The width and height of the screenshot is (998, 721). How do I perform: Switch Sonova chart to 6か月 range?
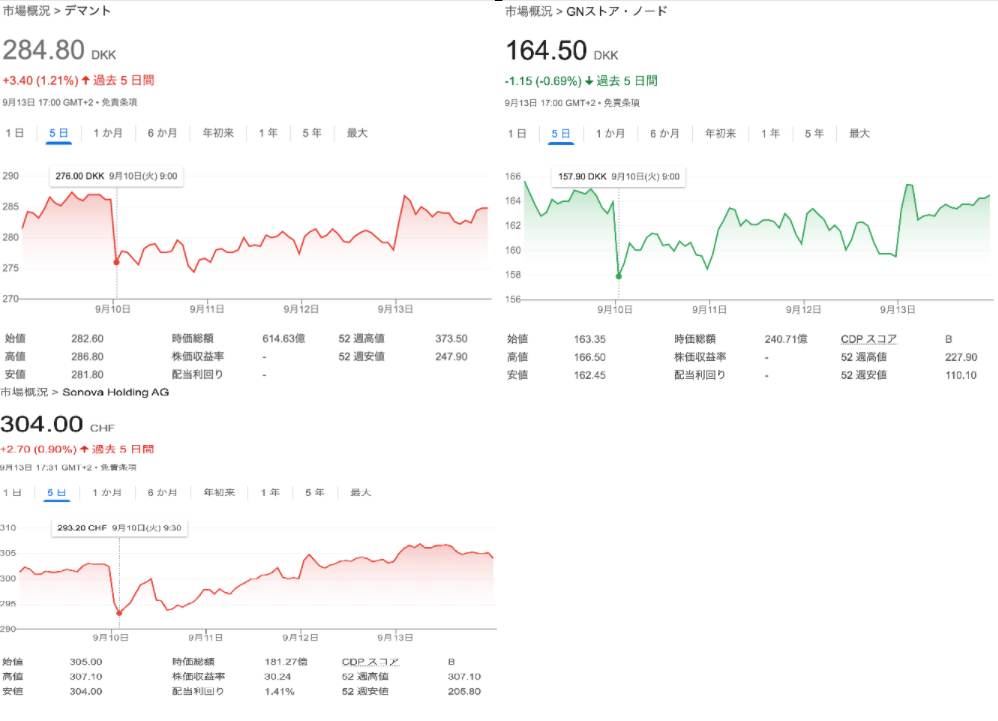pos(162,493)
